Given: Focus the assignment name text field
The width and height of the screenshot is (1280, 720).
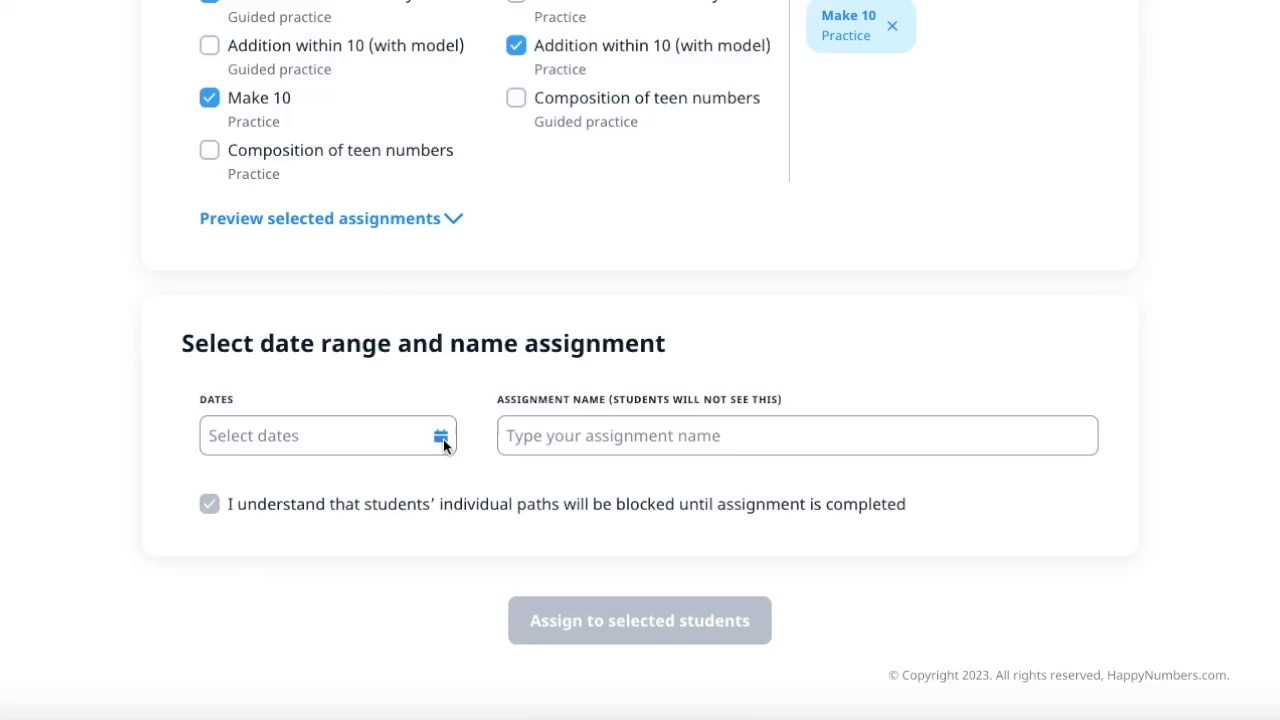Looking at the screenshot, I should pyautogui.click(x=797, y=436).
